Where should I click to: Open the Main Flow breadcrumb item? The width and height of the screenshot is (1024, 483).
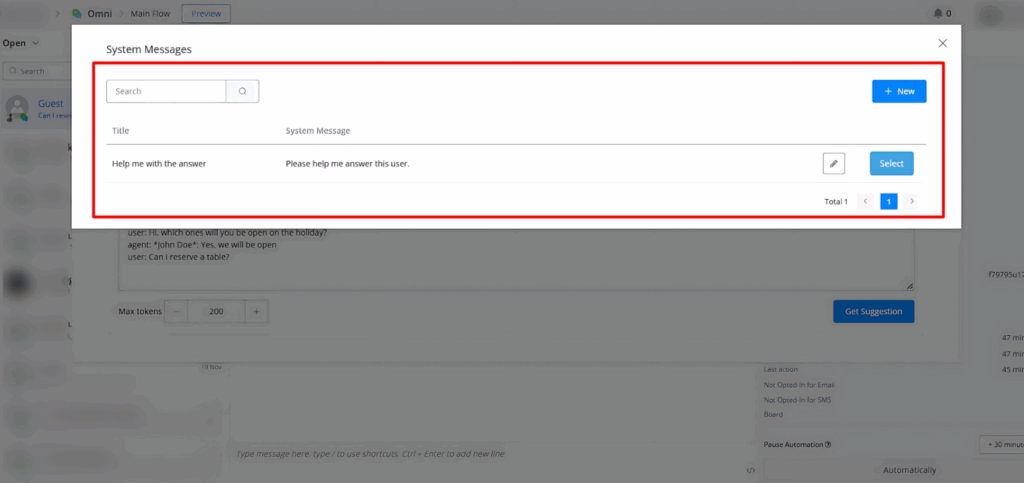point(149,14)
